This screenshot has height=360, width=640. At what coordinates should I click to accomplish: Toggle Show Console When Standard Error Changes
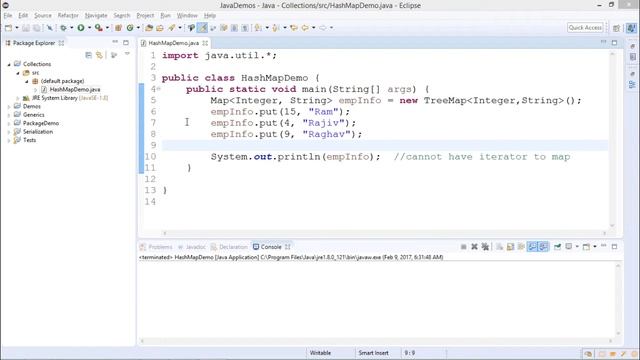tap(543, 247)
